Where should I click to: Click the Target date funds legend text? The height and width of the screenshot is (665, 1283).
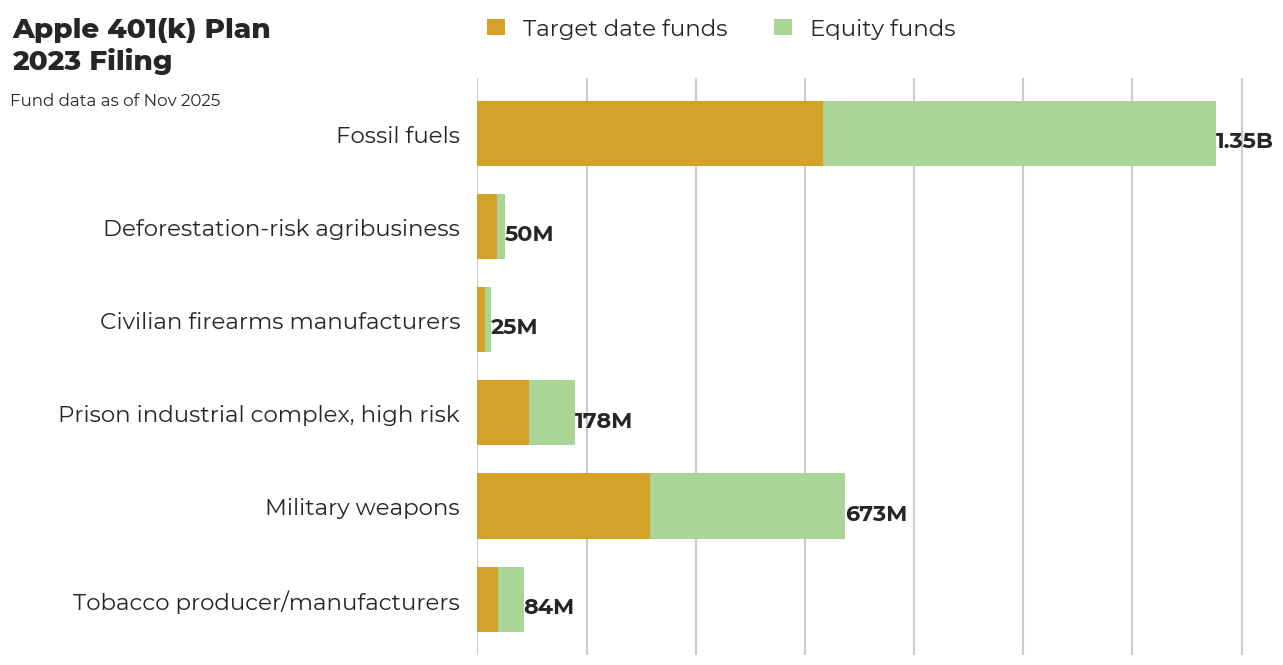[x=625, y=28]
